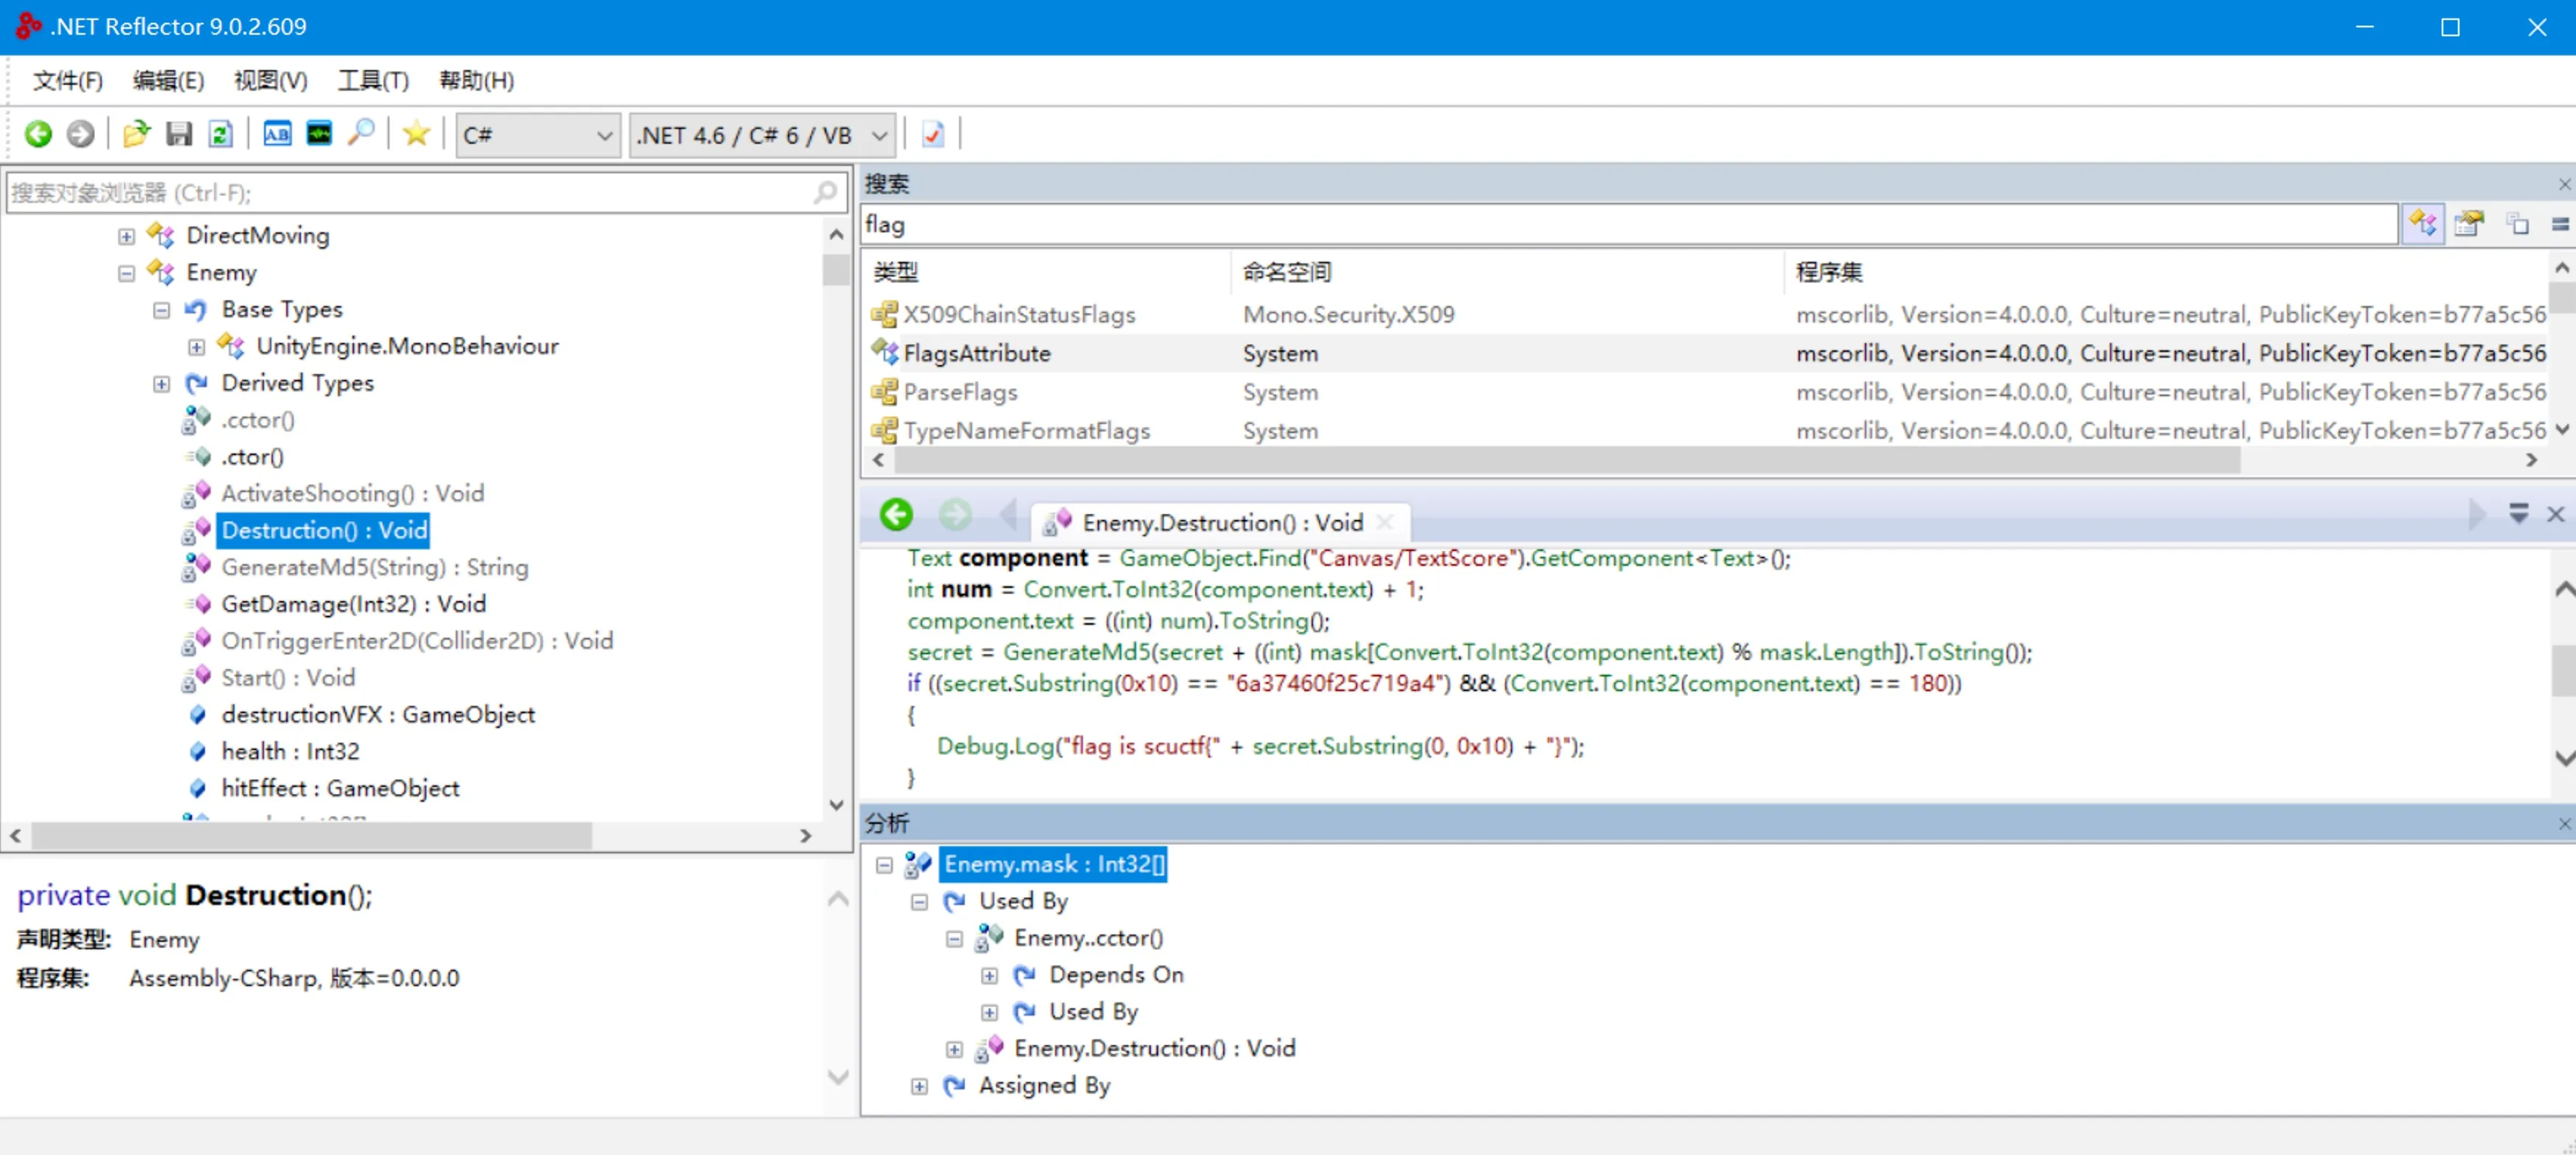Expand the Derived Types tree node
This screenshot has height=1155, width=2576.
click(161, 384)
